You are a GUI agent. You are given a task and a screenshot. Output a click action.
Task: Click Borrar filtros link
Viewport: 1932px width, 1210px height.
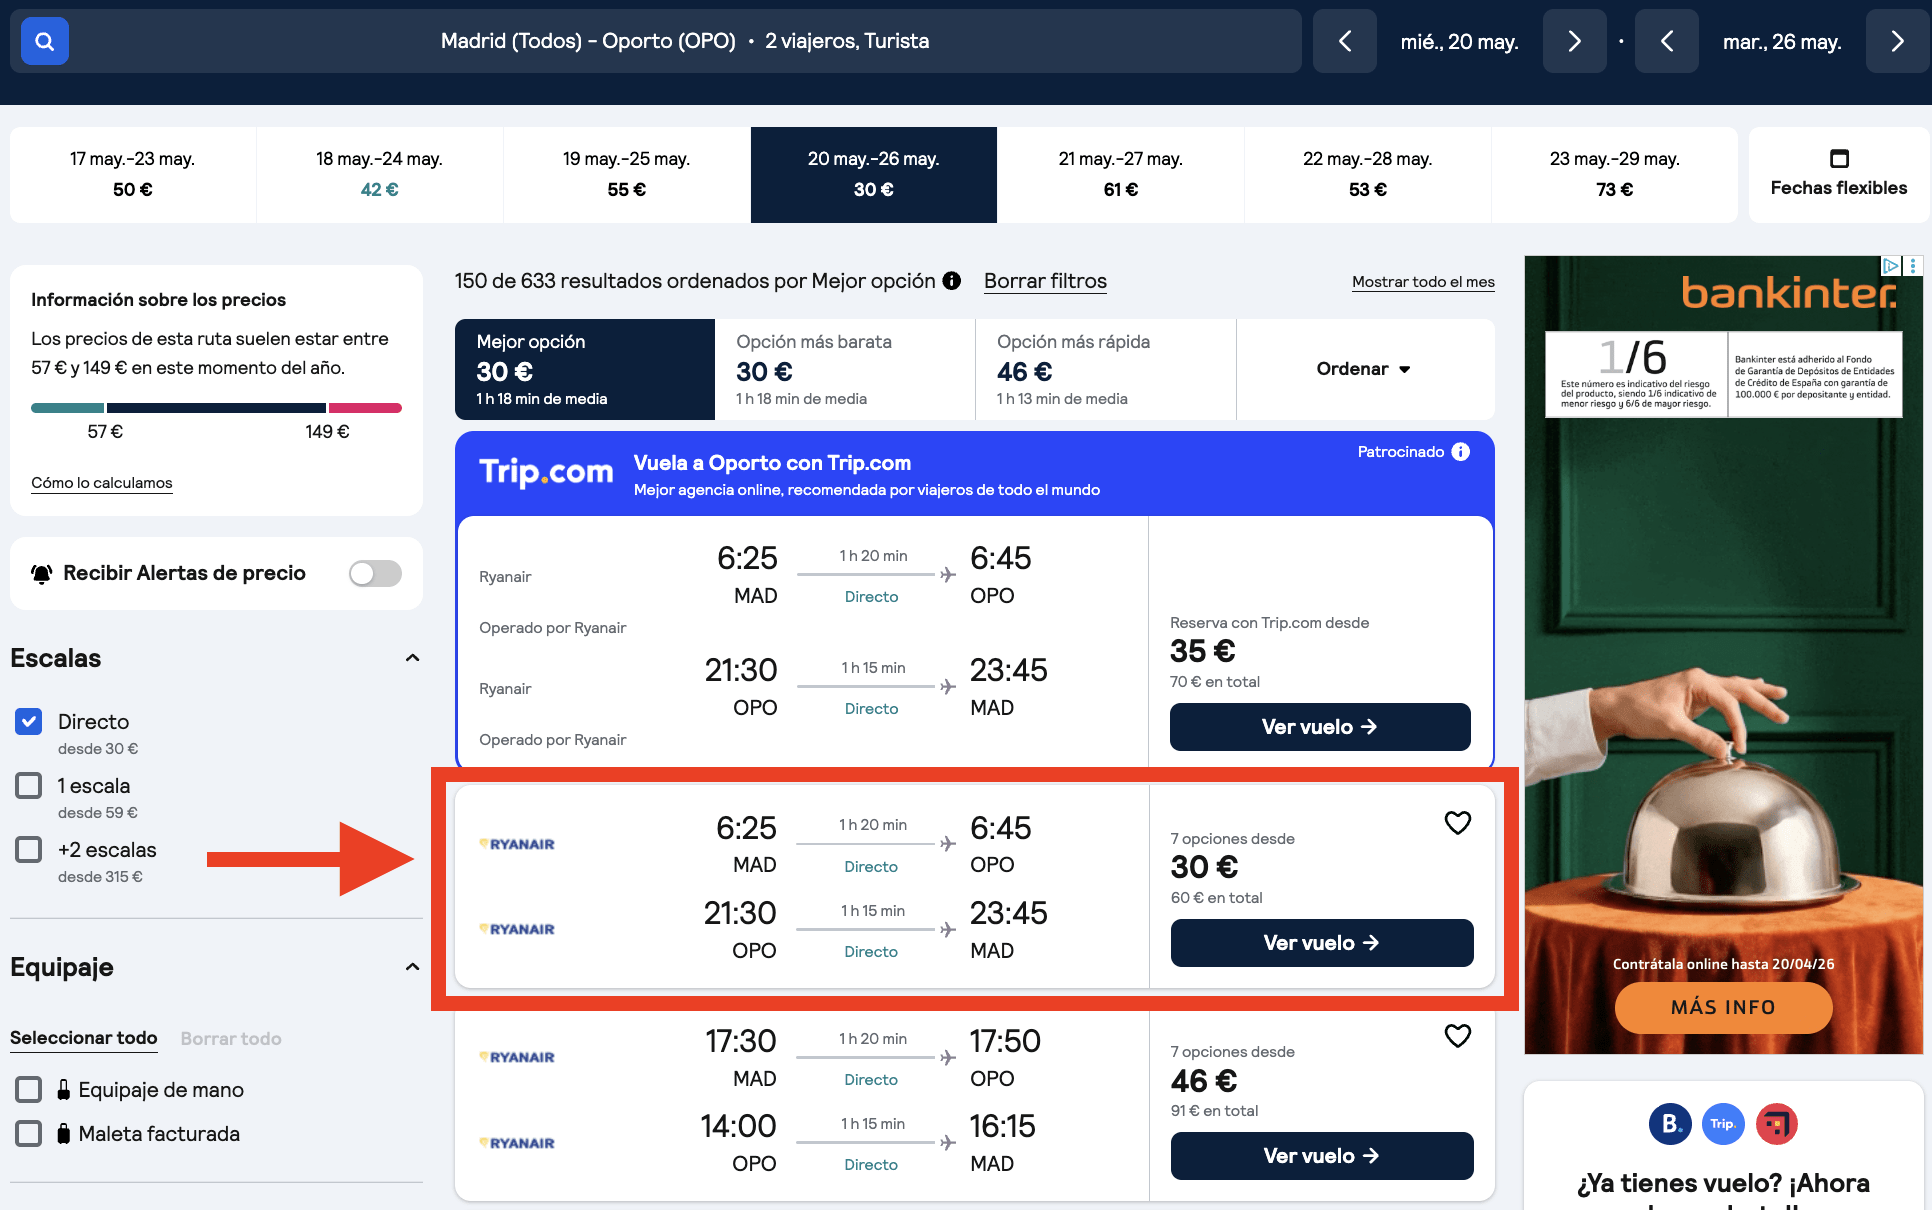(x=1045, y=281)
